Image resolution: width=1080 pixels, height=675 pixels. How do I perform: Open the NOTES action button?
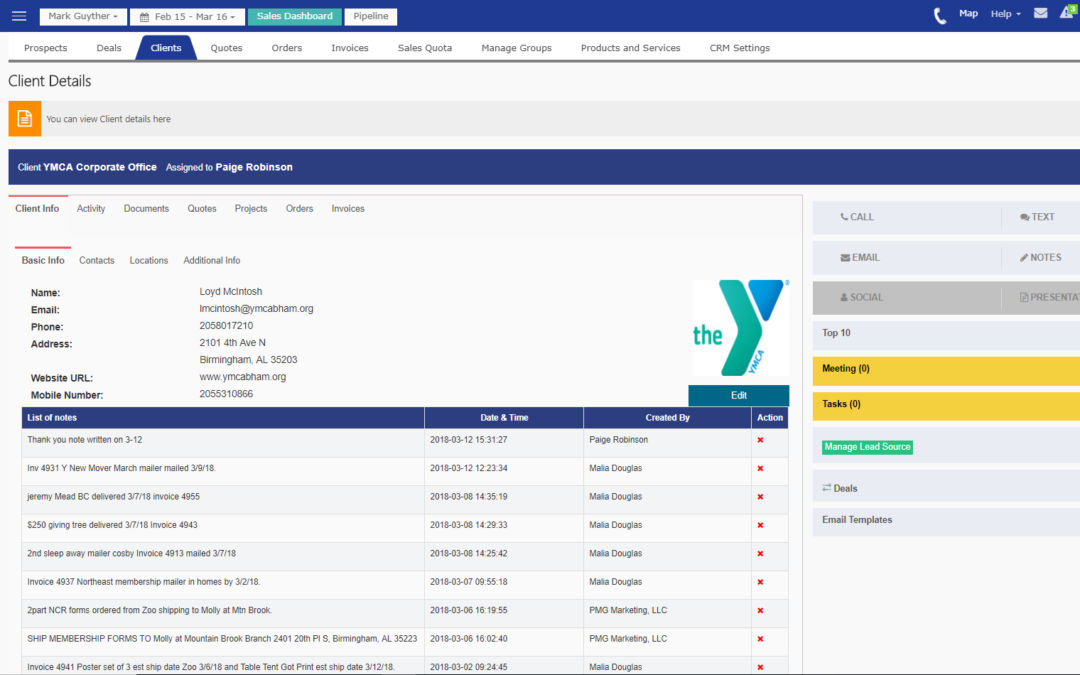[1041, 257]
